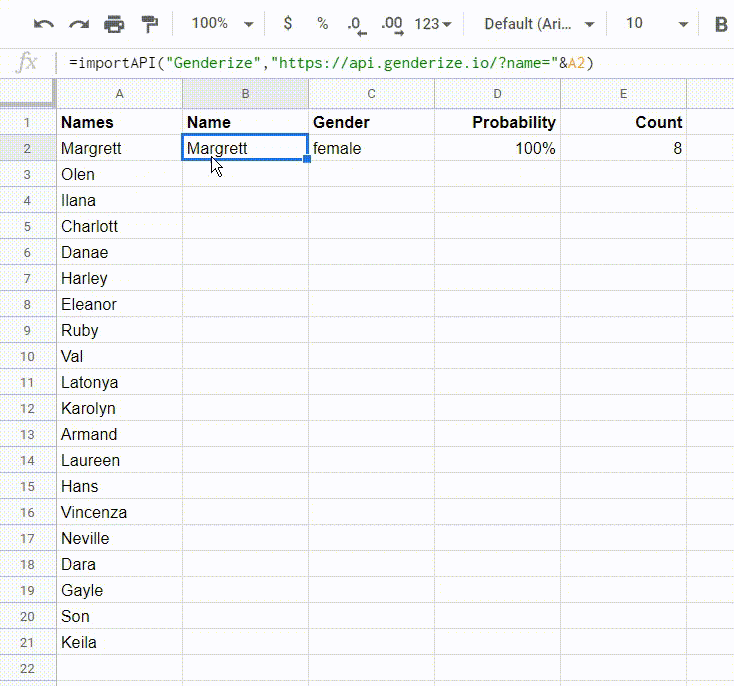
Task: Click the Redo arrow icon
Action: click(x=79, y=23)
